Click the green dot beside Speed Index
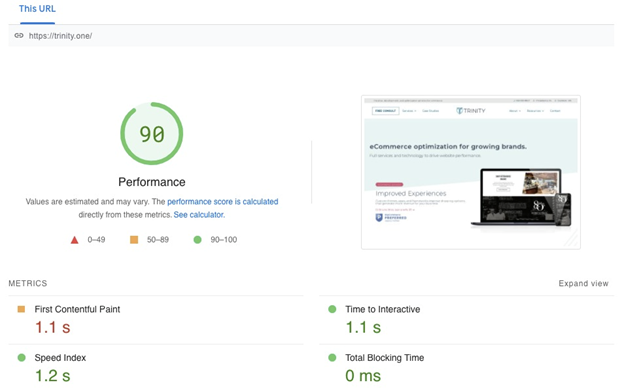Viewport: 624px width, 391px height. click(21, 358)
